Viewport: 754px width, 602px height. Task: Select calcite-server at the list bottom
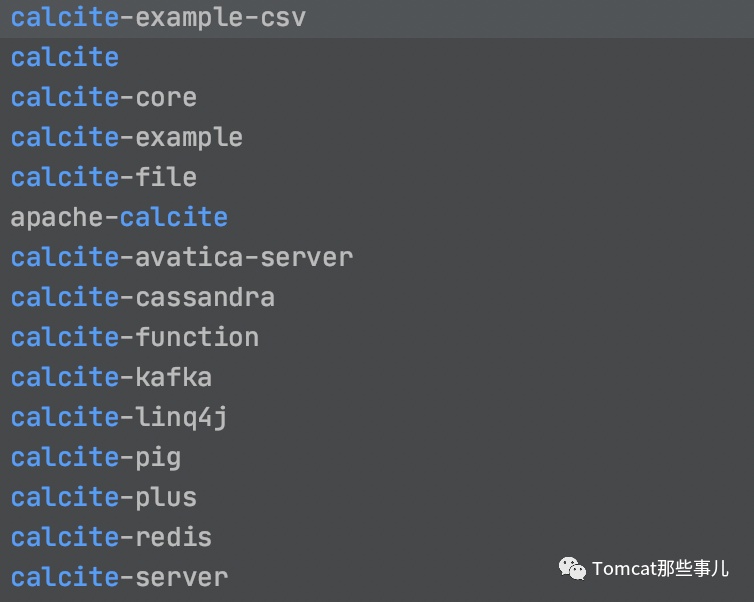(x=119, y=578)
